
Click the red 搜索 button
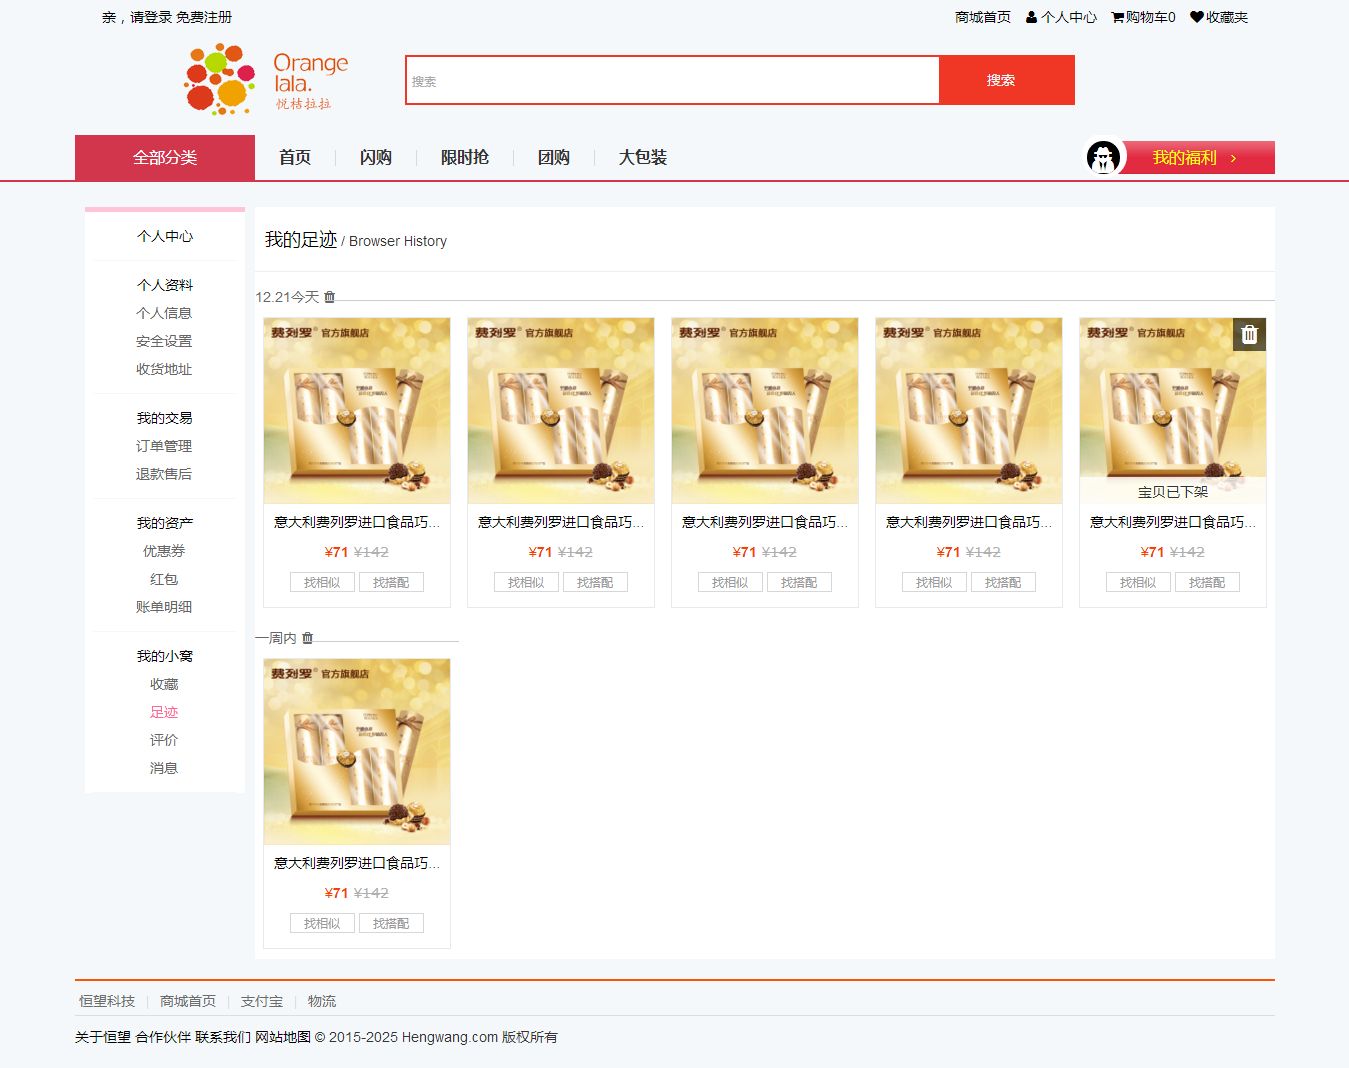pyautogui.click(x=1006, y=80)
